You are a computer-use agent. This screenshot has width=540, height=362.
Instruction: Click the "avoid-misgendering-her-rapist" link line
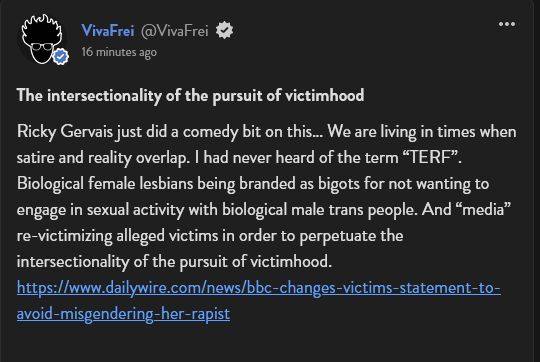click(x=123, y=314)
